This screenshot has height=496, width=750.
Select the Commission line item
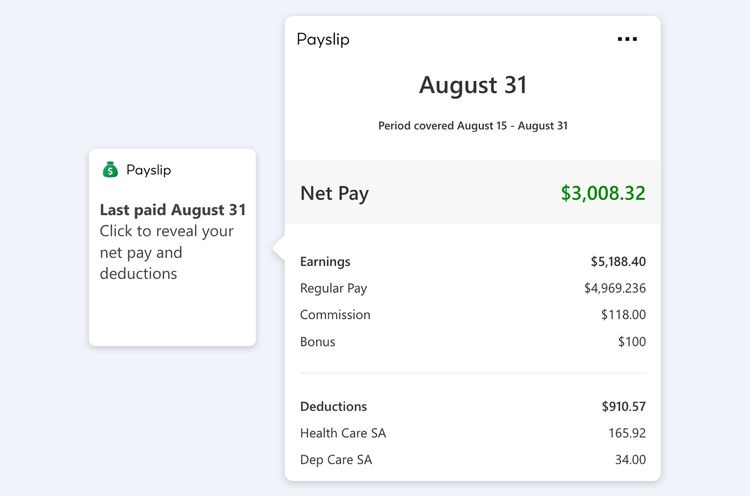pos(335,315)
